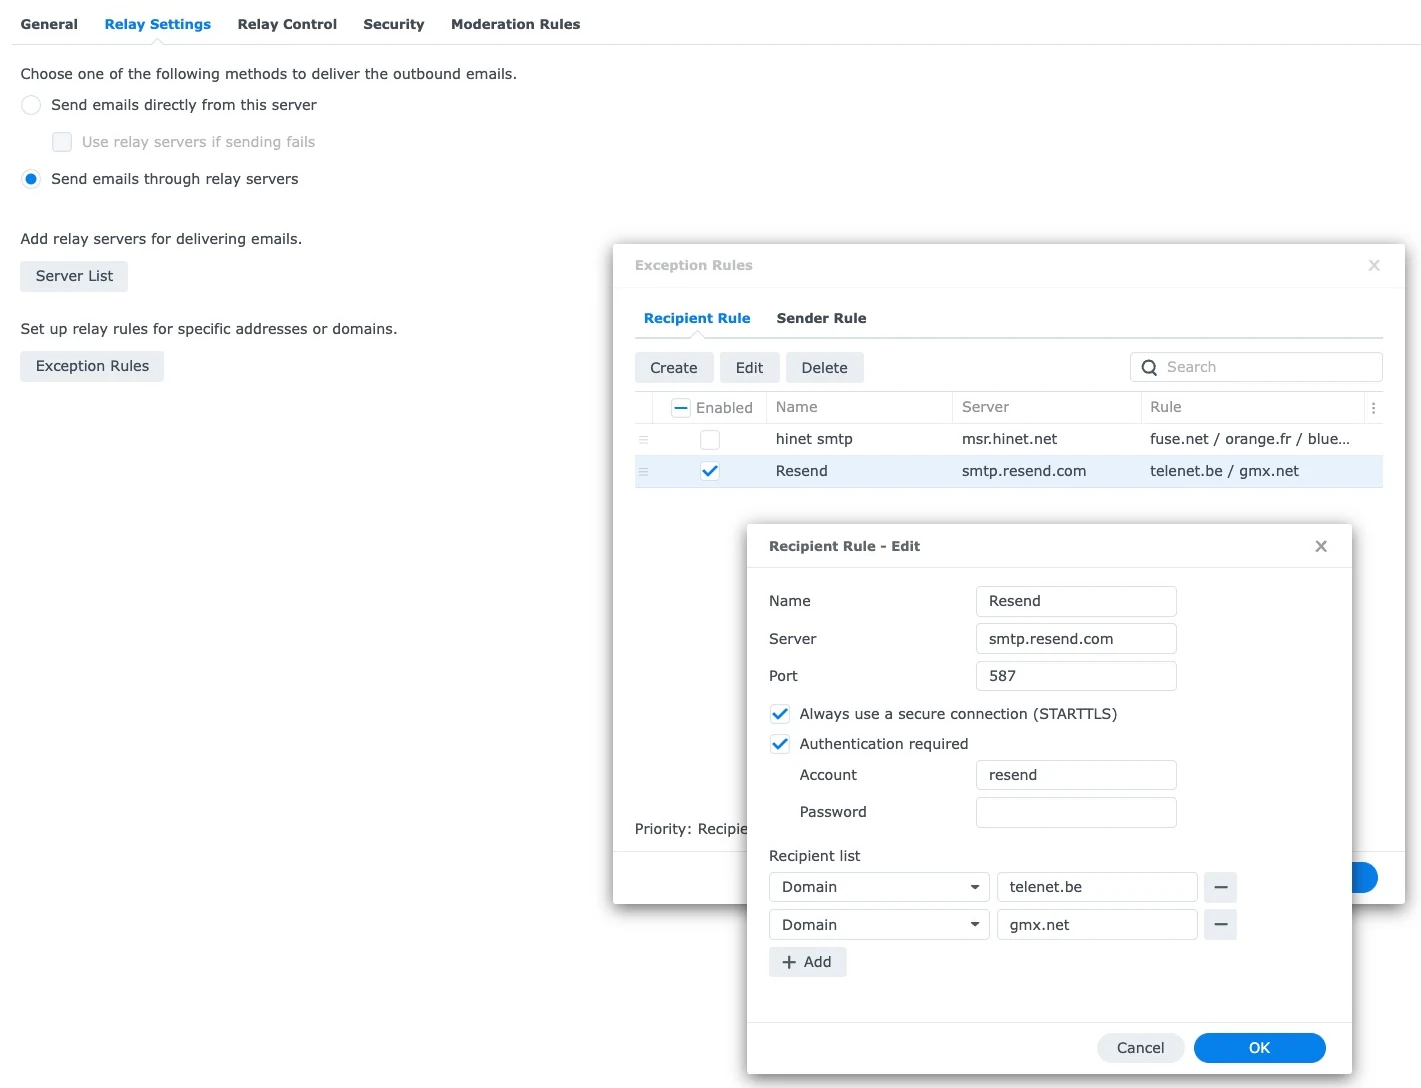Viewport: 1421px width, 1088px height.
Task: Confirm the rule with OK
Action: 1259,1048
